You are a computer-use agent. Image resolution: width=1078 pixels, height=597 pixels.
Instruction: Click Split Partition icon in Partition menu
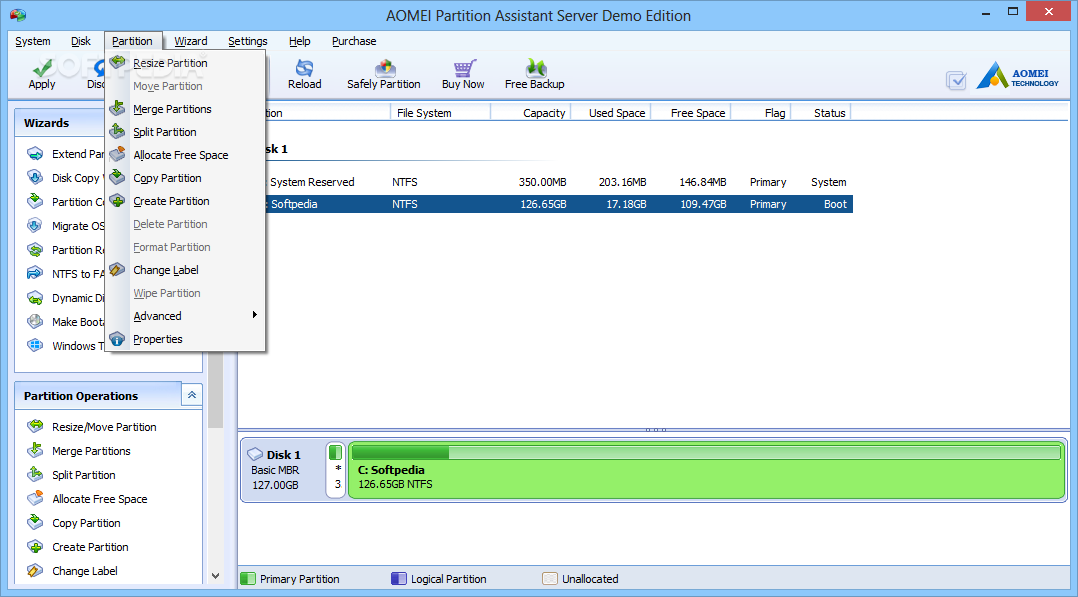(118, 131)
